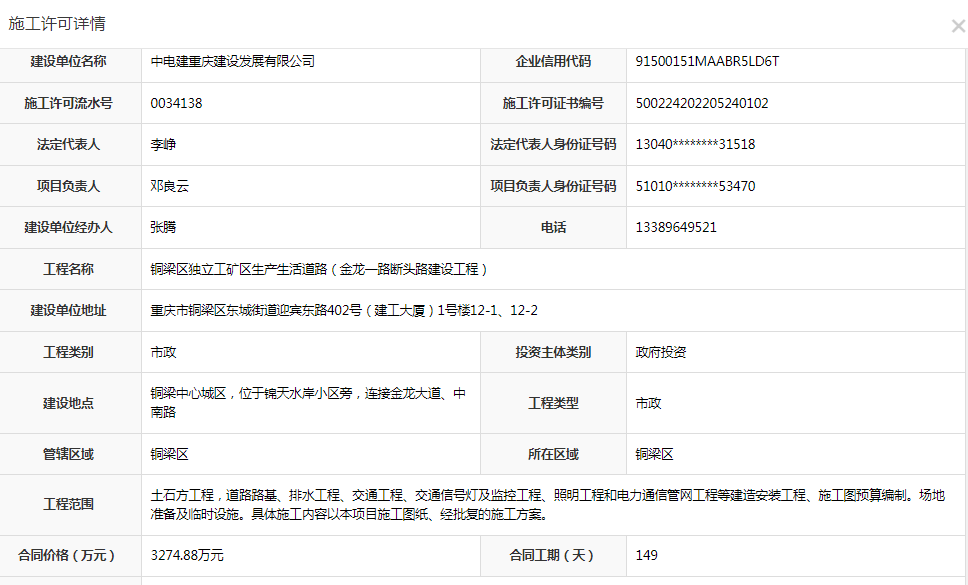Click project manager ID 51010********53470
Screen dimensions: 968x585
(695, 186)
